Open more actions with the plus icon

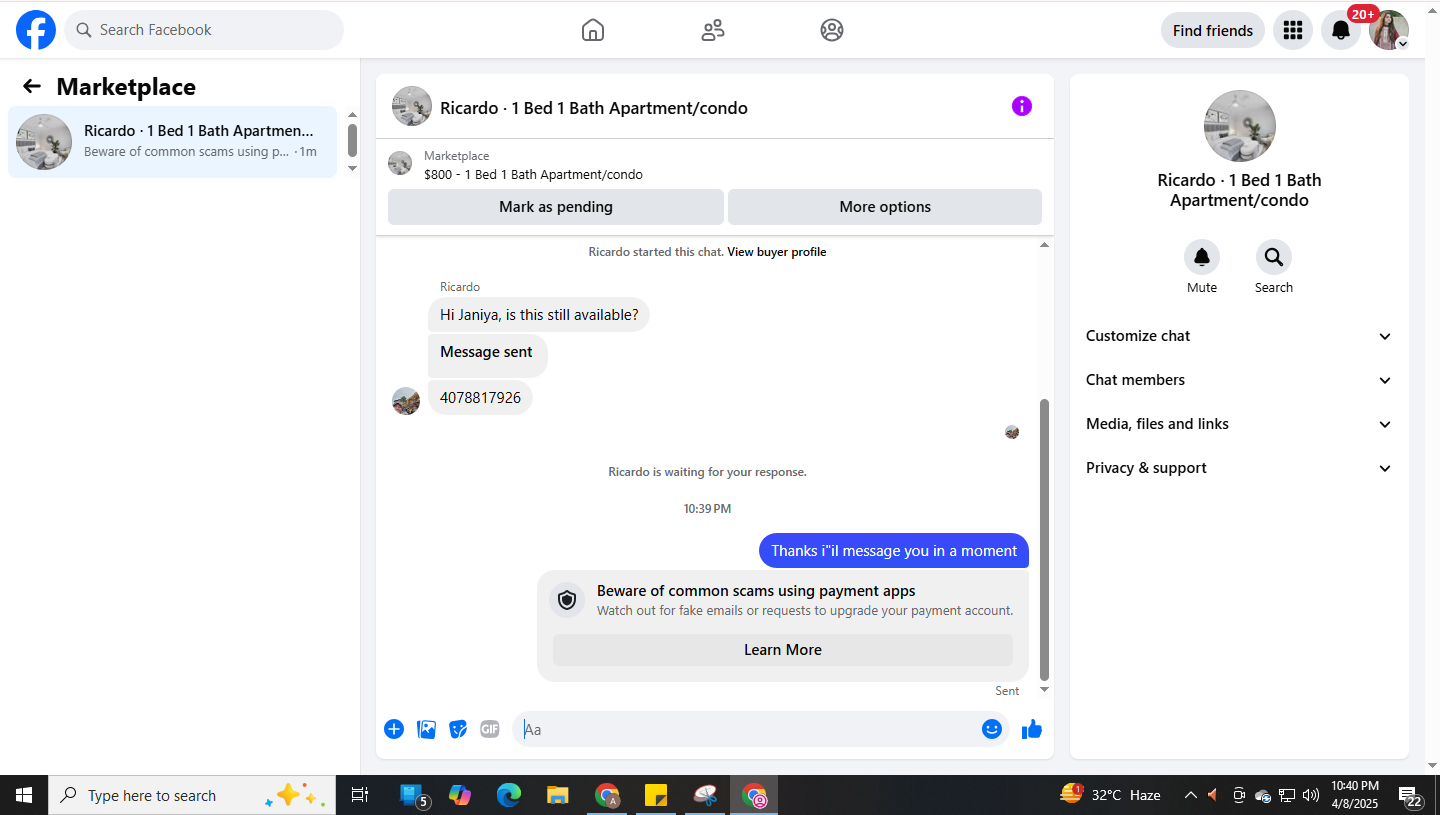394,729
